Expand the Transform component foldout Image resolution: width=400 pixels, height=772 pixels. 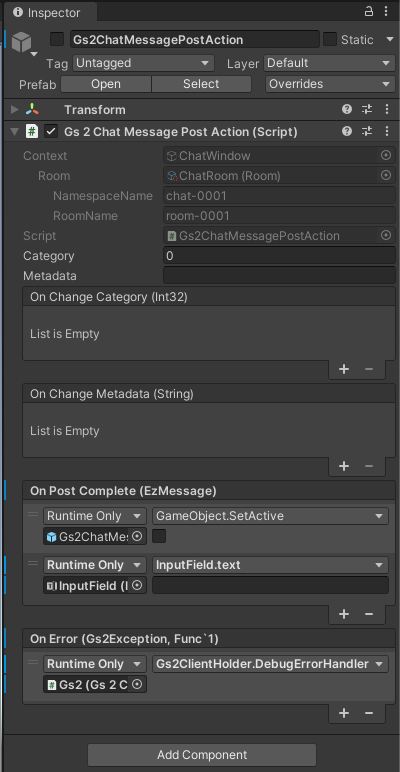click(x=15, y=109)
